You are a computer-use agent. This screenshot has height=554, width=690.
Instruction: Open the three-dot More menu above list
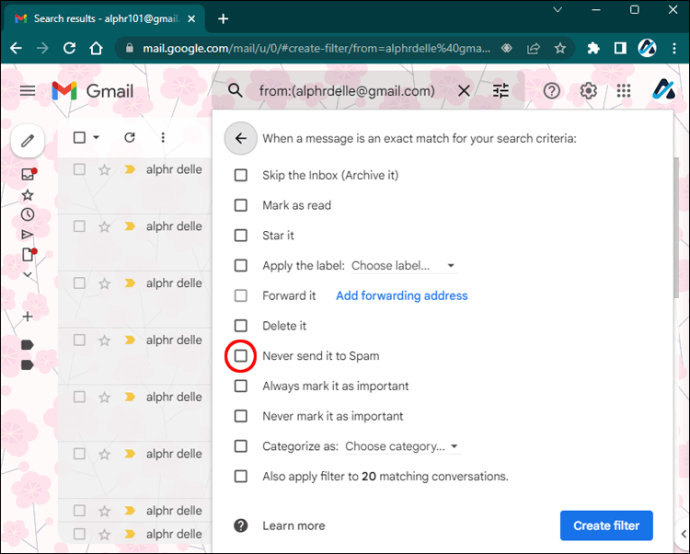pyautogui.click(x=163, y=138)
